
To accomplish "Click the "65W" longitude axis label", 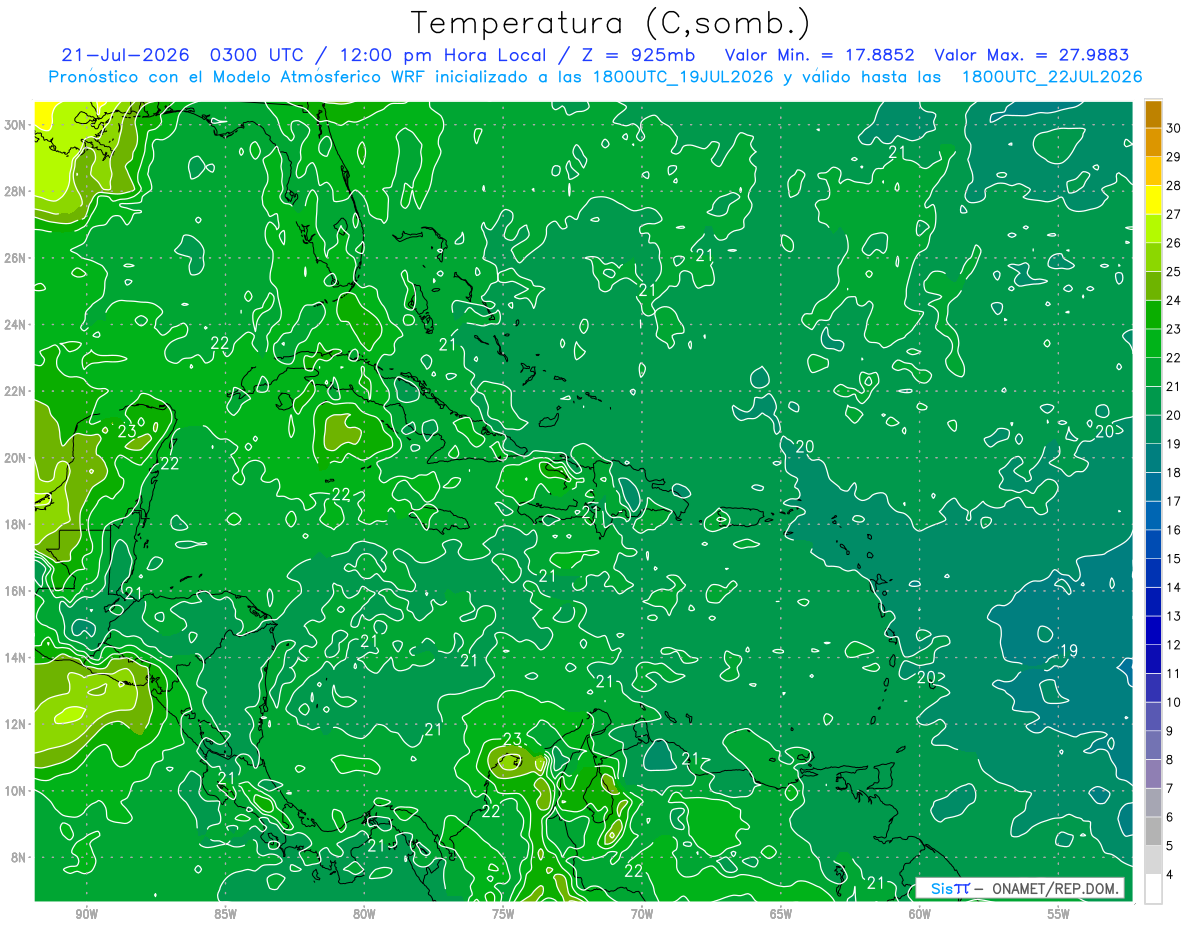I will point(781,915).
